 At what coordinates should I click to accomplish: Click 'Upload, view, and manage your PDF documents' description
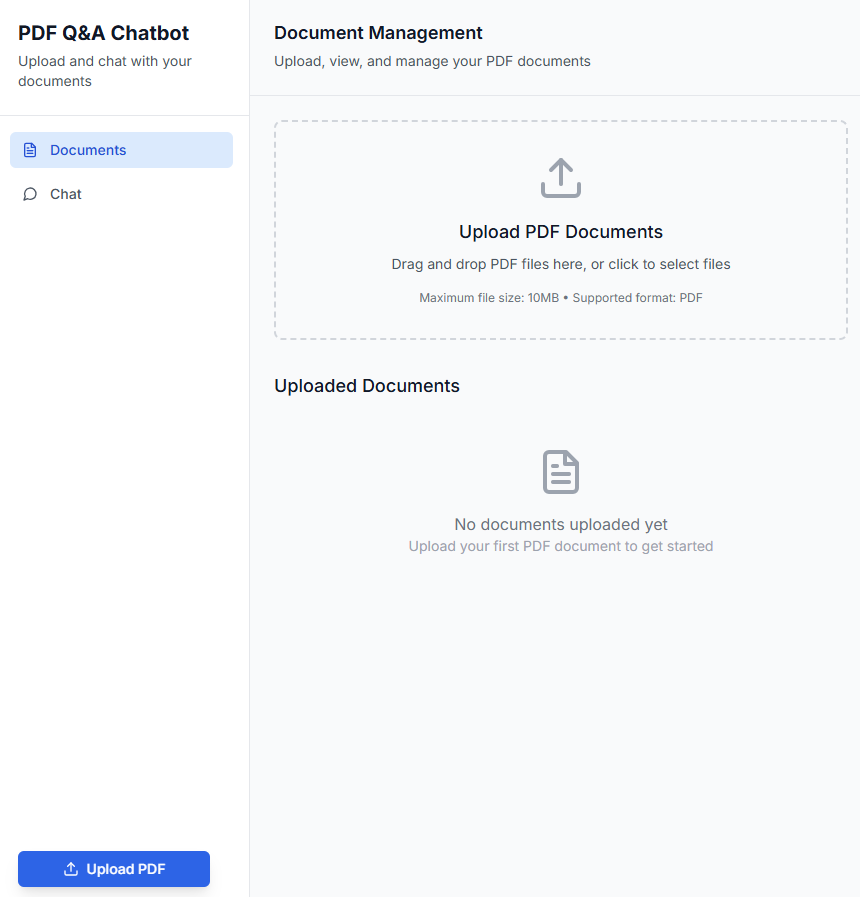click(x=432, y=61)
